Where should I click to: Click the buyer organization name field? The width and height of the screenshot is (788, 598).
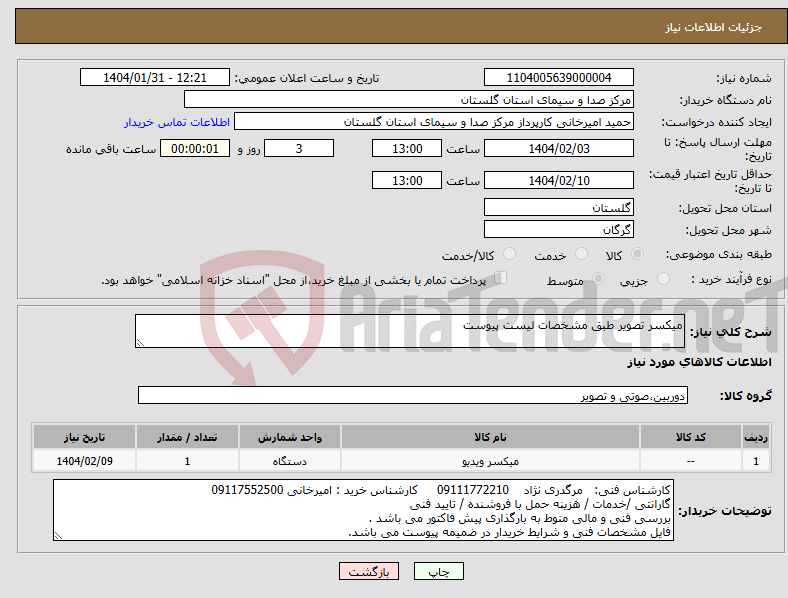point(409,99)
